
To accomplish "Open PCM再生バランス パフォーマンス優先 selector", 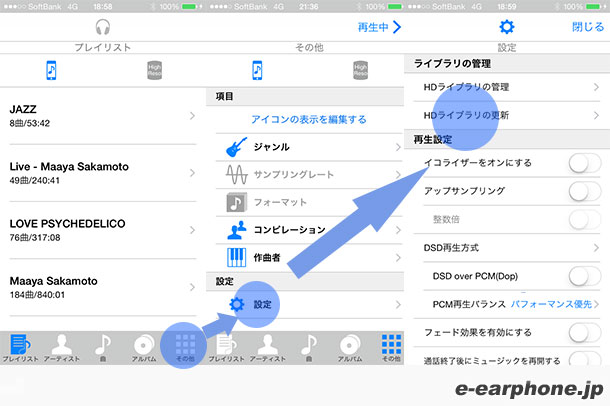I will click(555, 304).
